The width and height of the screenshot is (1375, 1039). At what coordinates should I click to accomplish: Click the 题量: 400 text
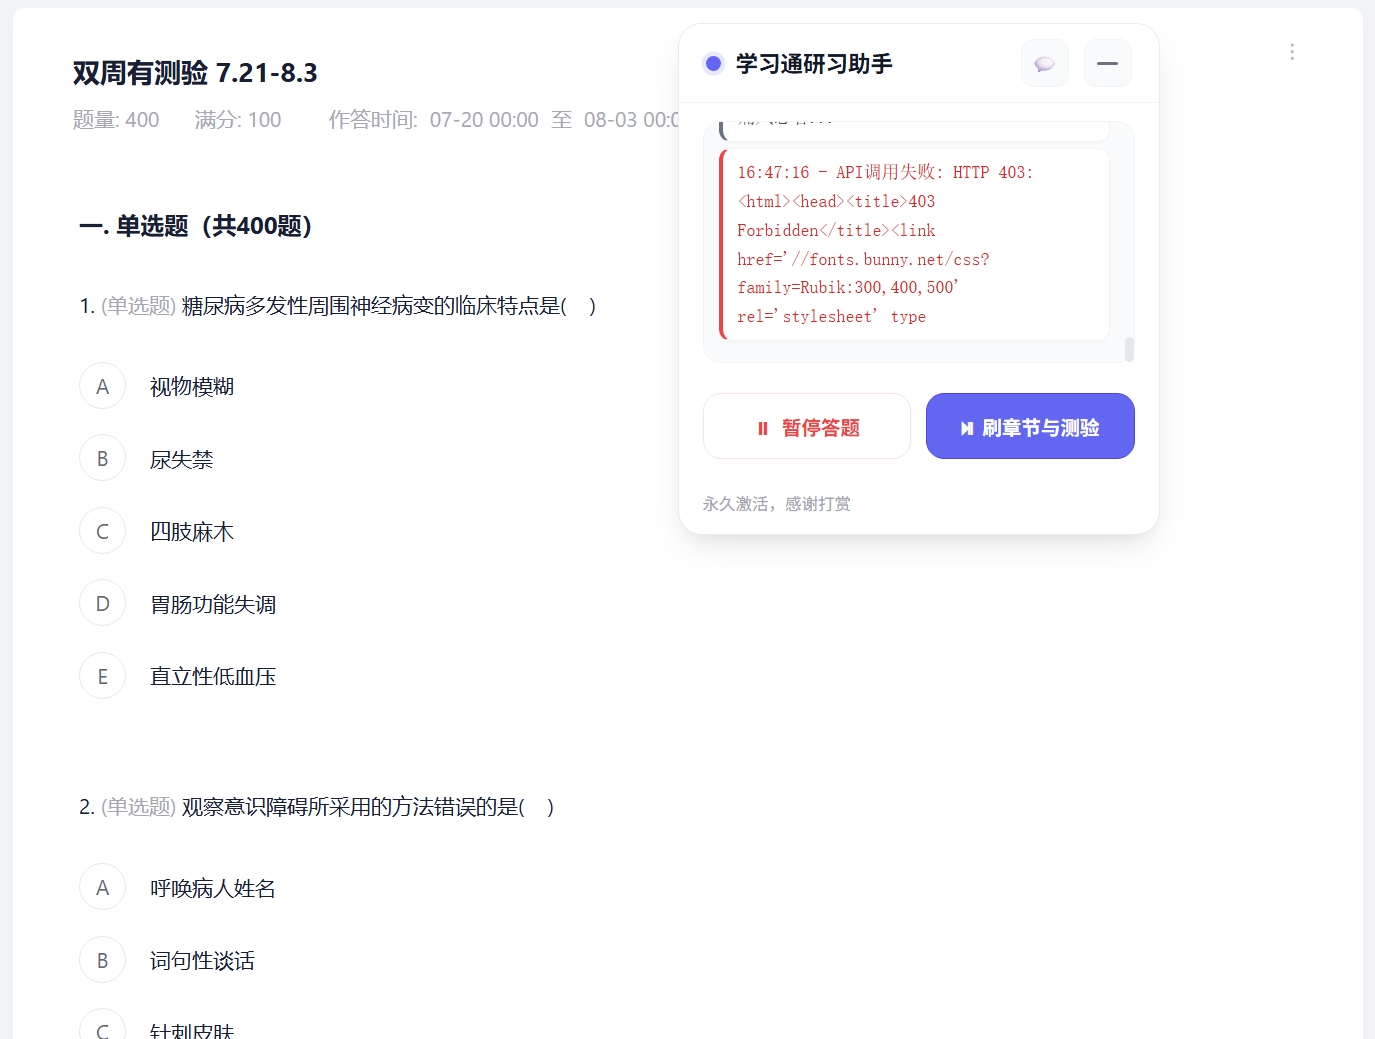(x=116, y=120)
